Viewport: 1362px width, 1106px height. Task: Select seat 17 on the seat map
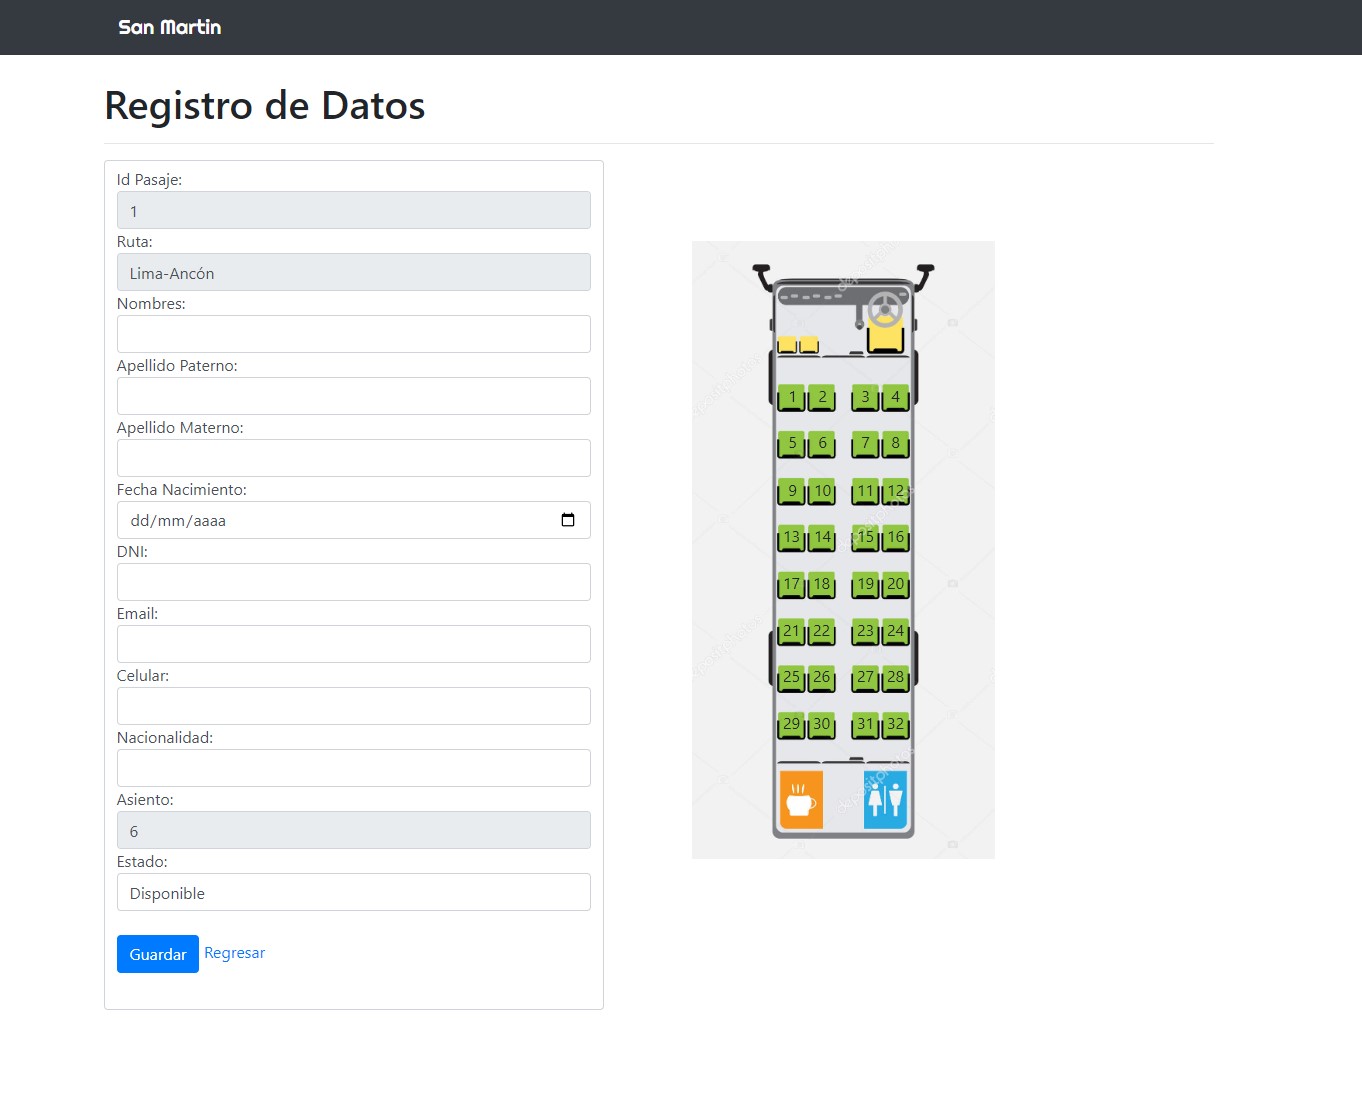pyautogui.click(x=791, y=584)
